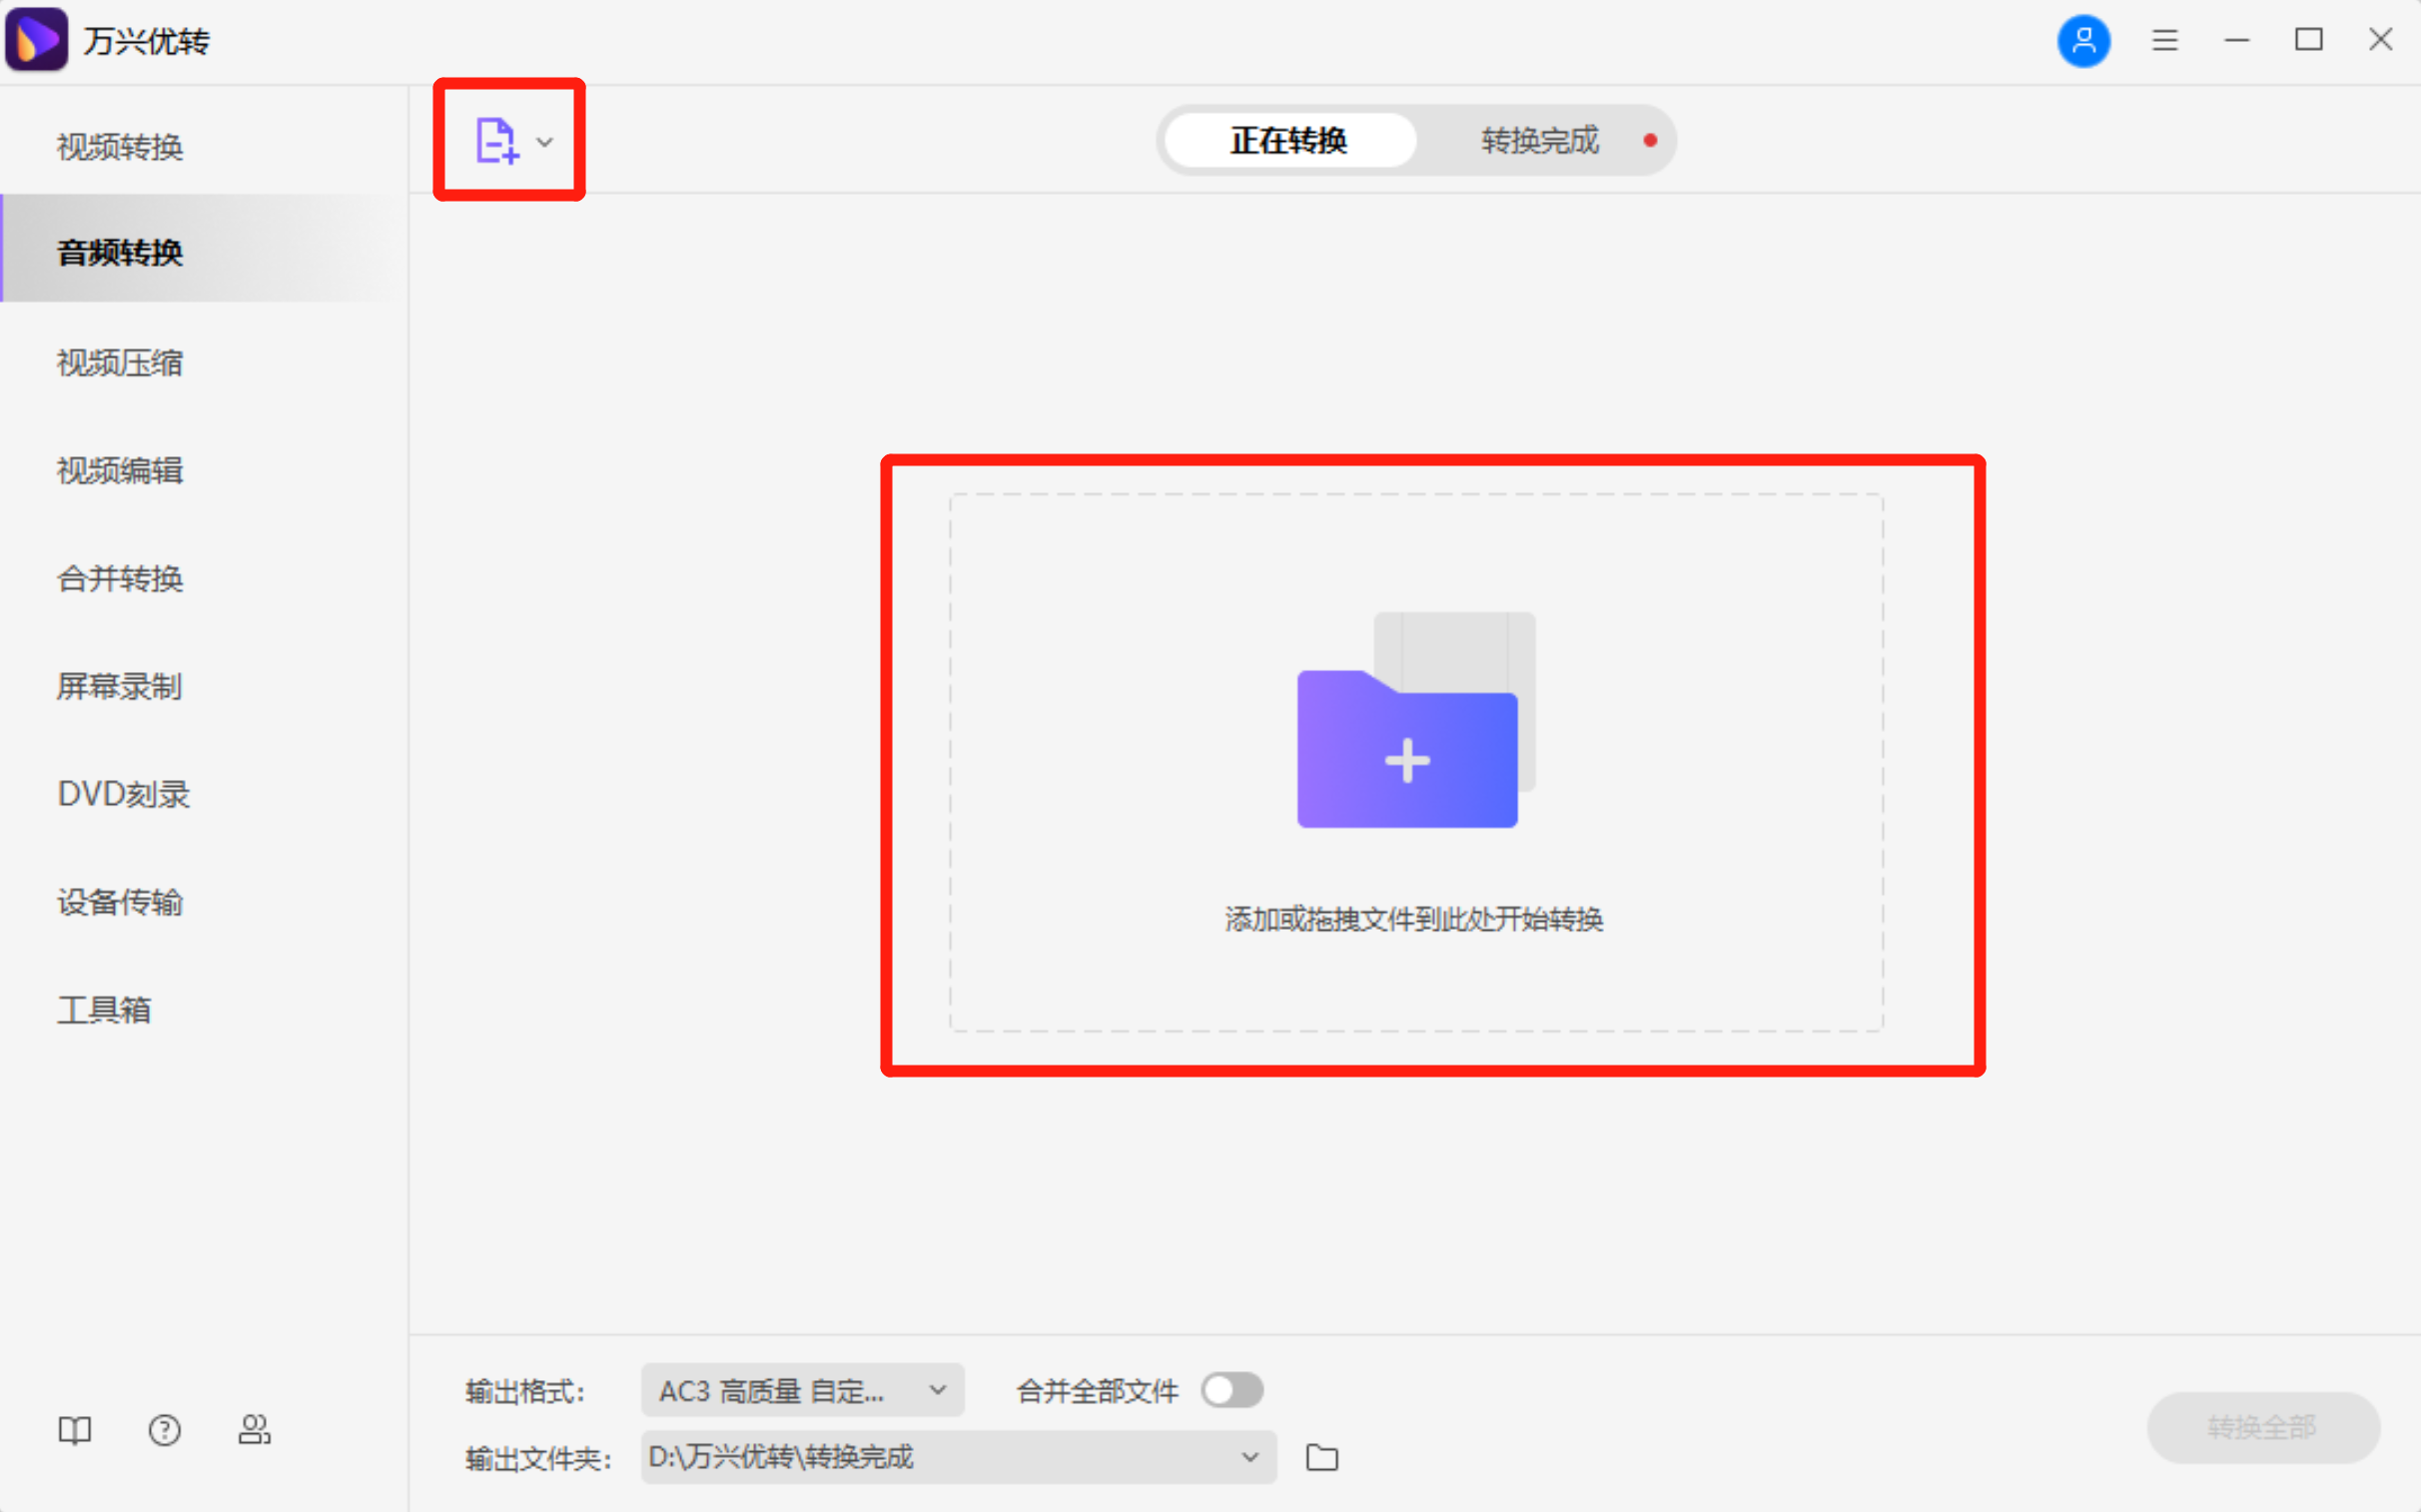Click the 转换全部 convert all button
Image resolution: width=2421 pixels, height=1512 pixels.
2263,1428
